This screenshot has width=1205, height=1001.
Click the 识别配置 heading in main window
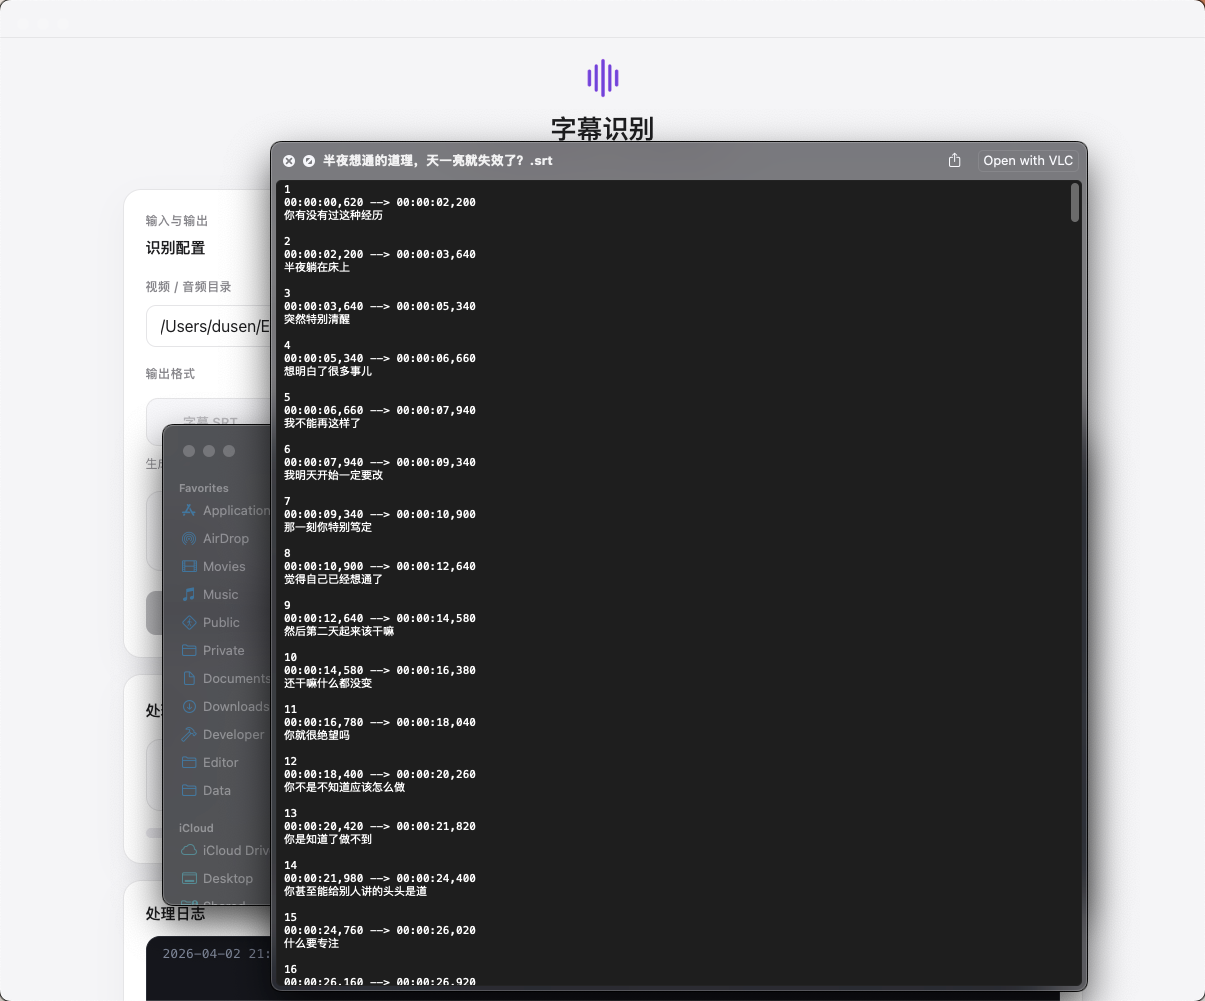click(x=176, y=248)
